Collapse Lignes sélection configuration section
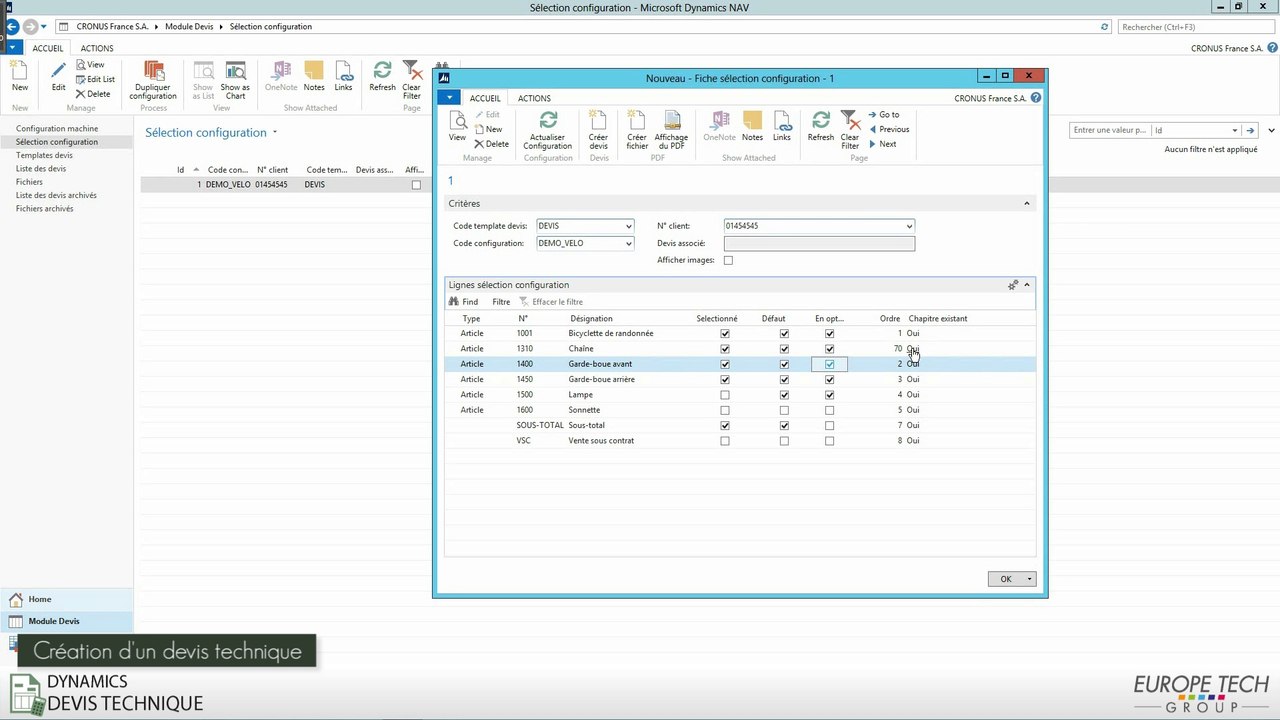This screenshot has height=720, width=1280. click(x=1026, y=285)
